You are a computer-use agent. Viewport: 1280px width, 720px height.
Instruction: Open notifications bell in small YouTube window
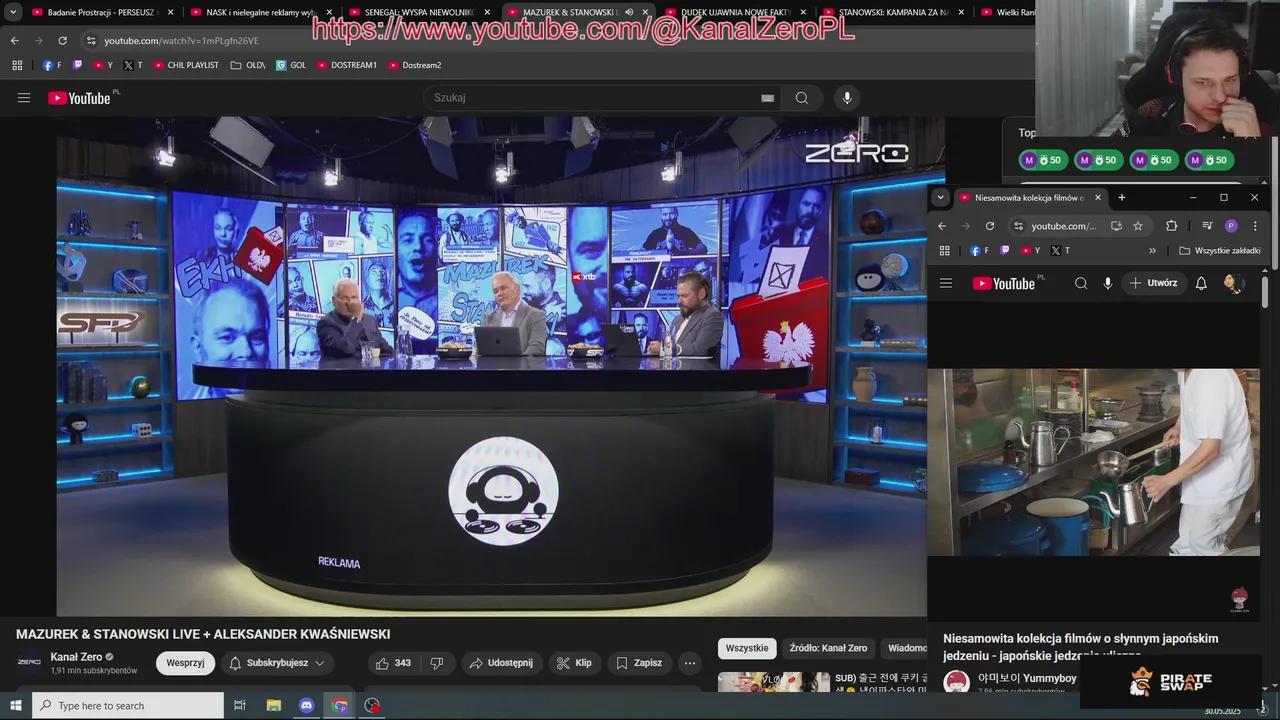[x=1201, y=283]
